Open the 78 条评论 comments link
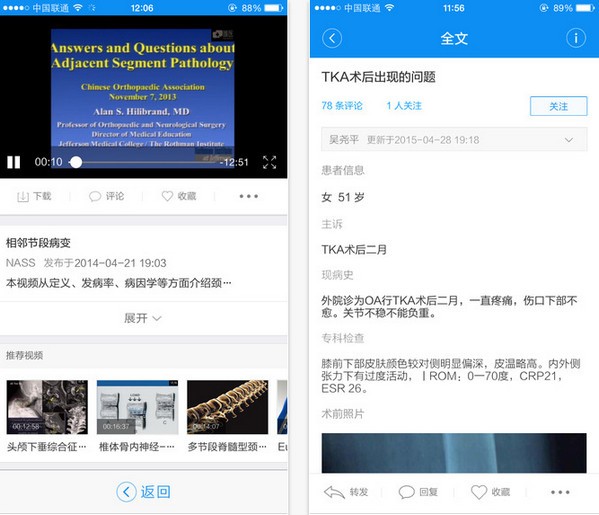The height and width of the screenshot is (515, 599). click(342, 106)
